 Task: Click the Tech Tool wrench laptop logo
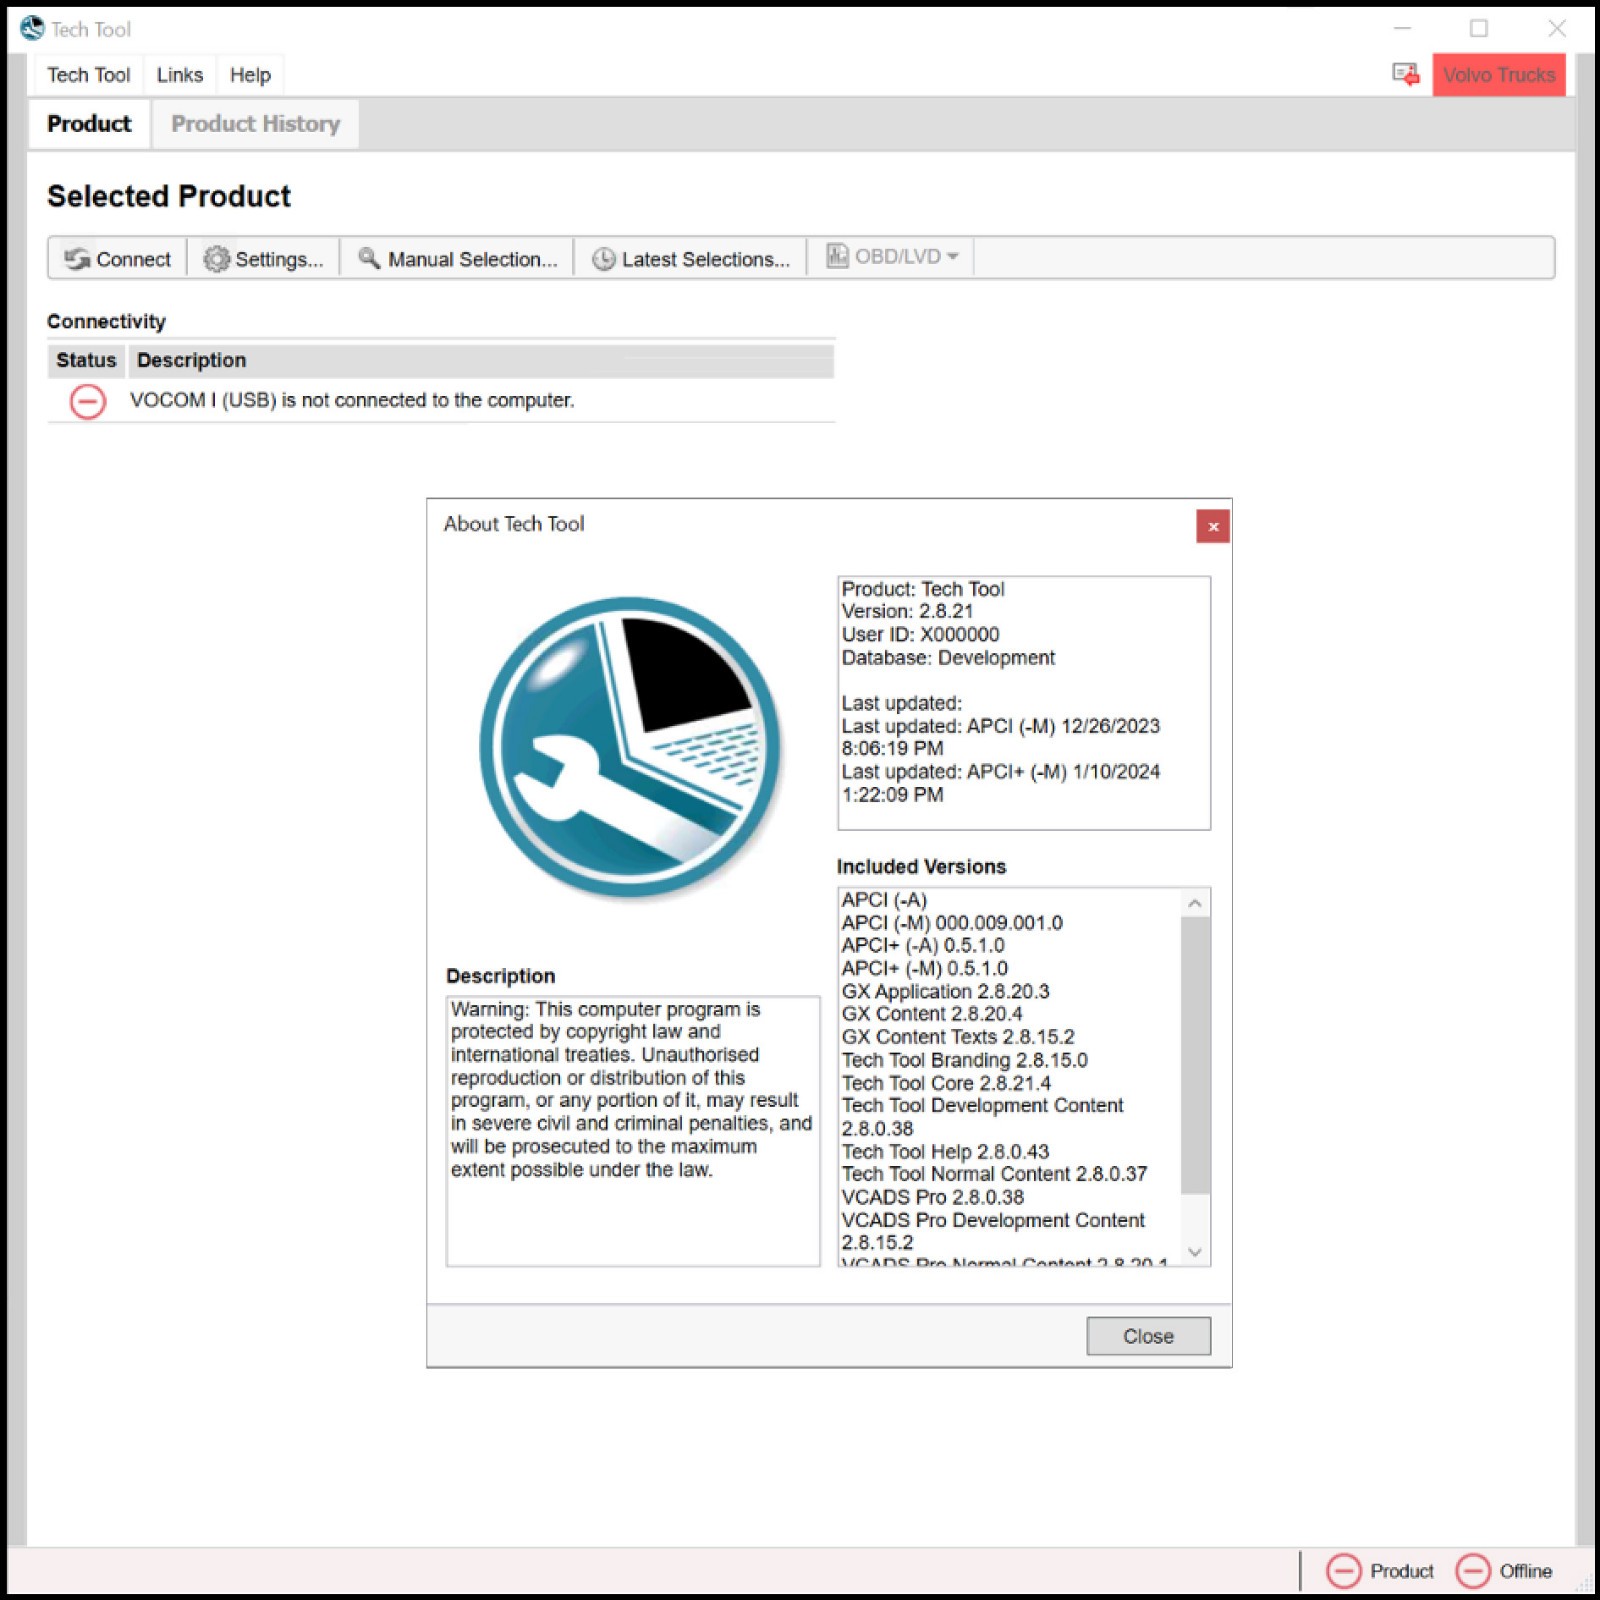click(631, 748)
